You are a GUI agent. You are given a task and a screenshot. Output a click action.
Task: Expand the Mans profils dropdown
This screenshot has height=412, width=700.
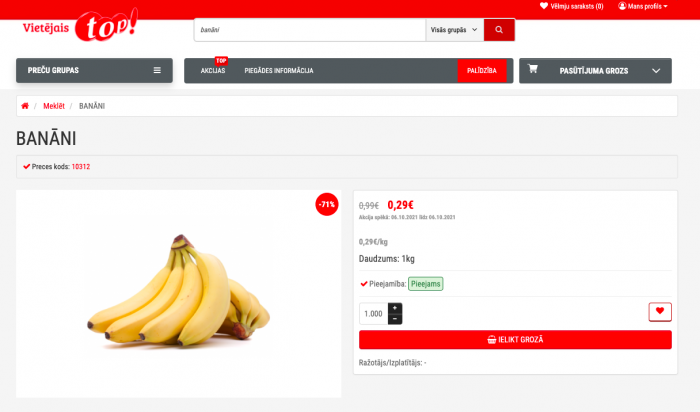(x=643, y=6)
